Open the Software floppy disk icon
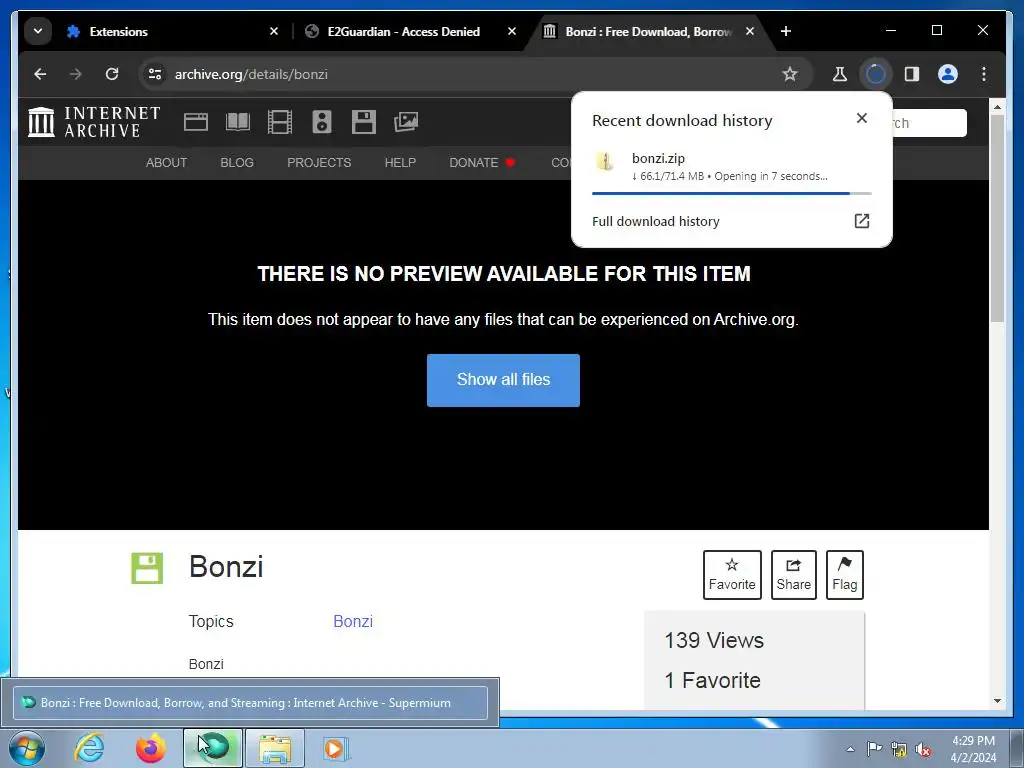This screenshot has width=1024, height=768. coord(364,122)
